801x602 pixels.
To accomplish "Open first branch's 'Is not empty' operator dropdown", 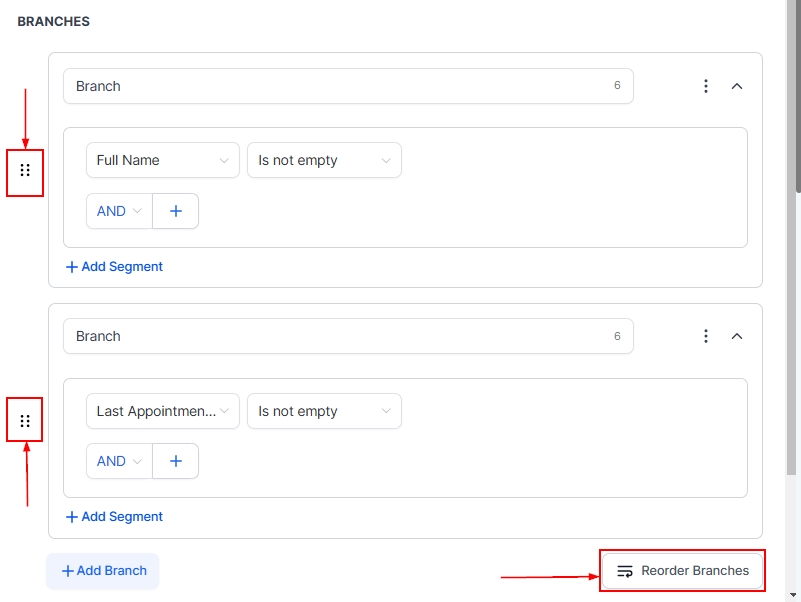I will point(324,160).
